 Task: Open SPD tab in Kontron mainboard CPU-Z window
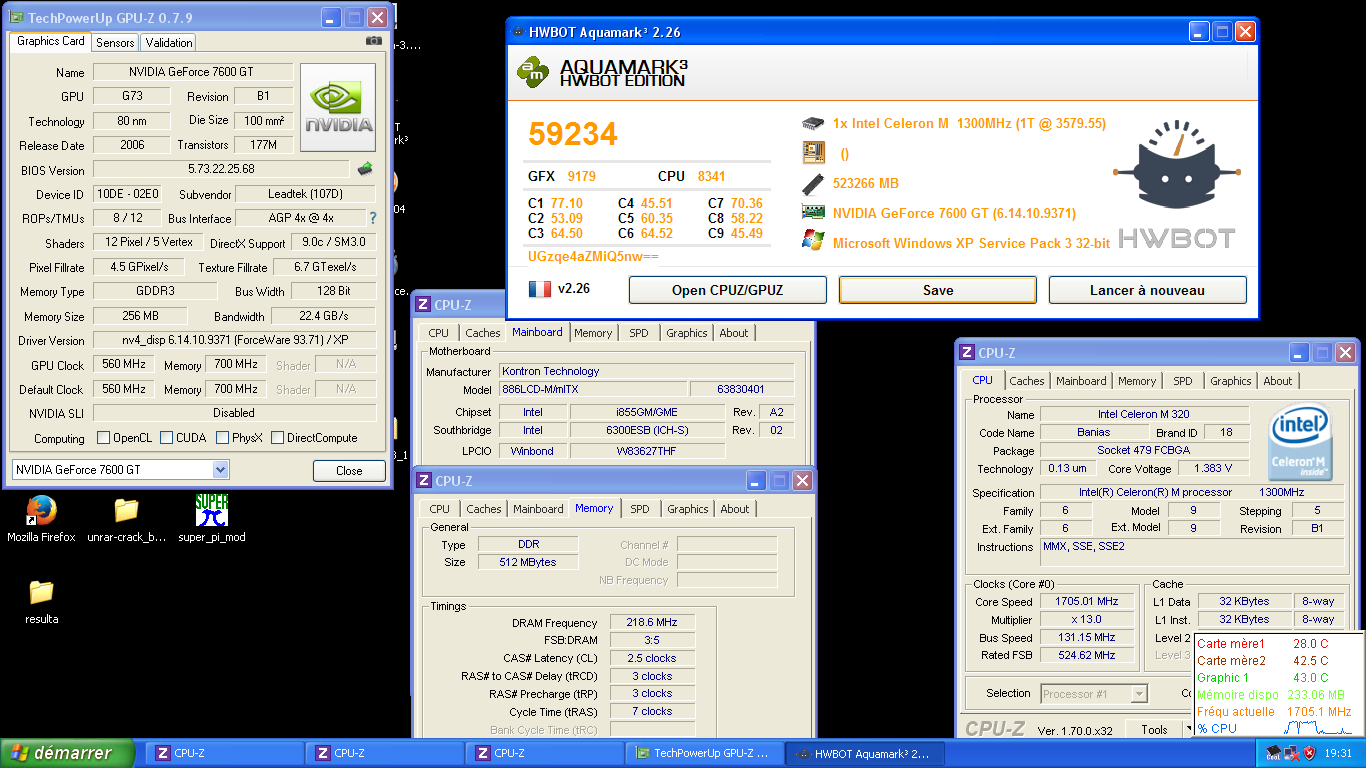point(639,333)
